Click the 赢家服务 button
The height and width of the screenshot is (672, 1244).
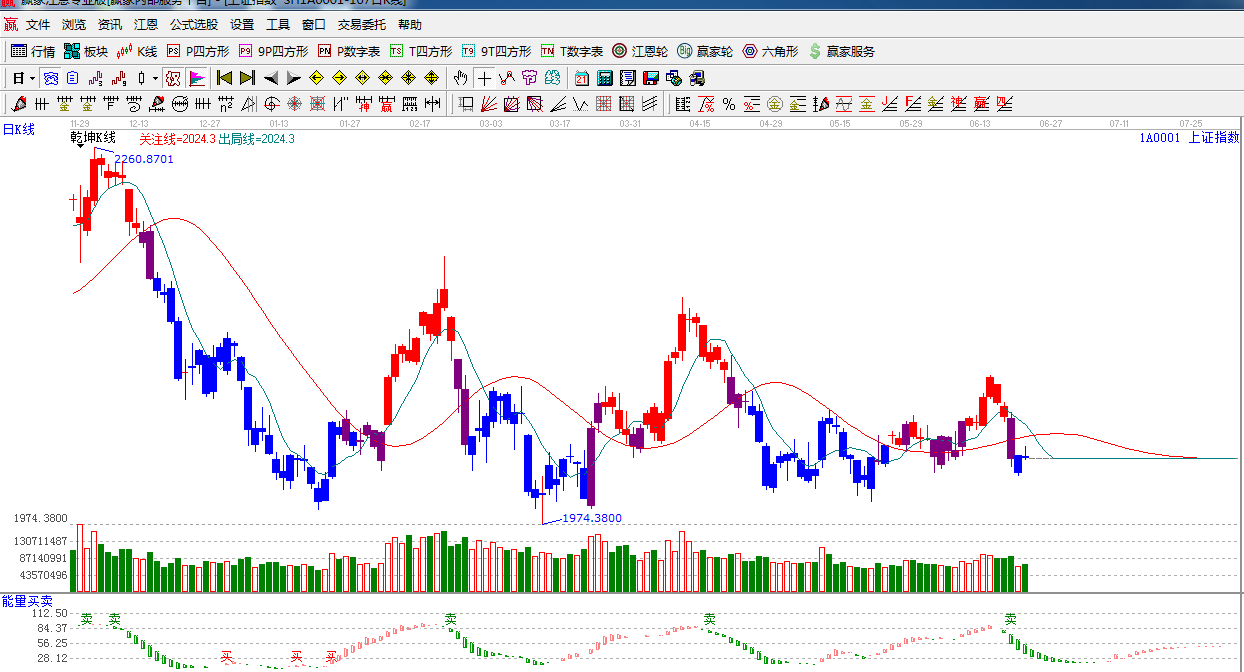[841, 51]
